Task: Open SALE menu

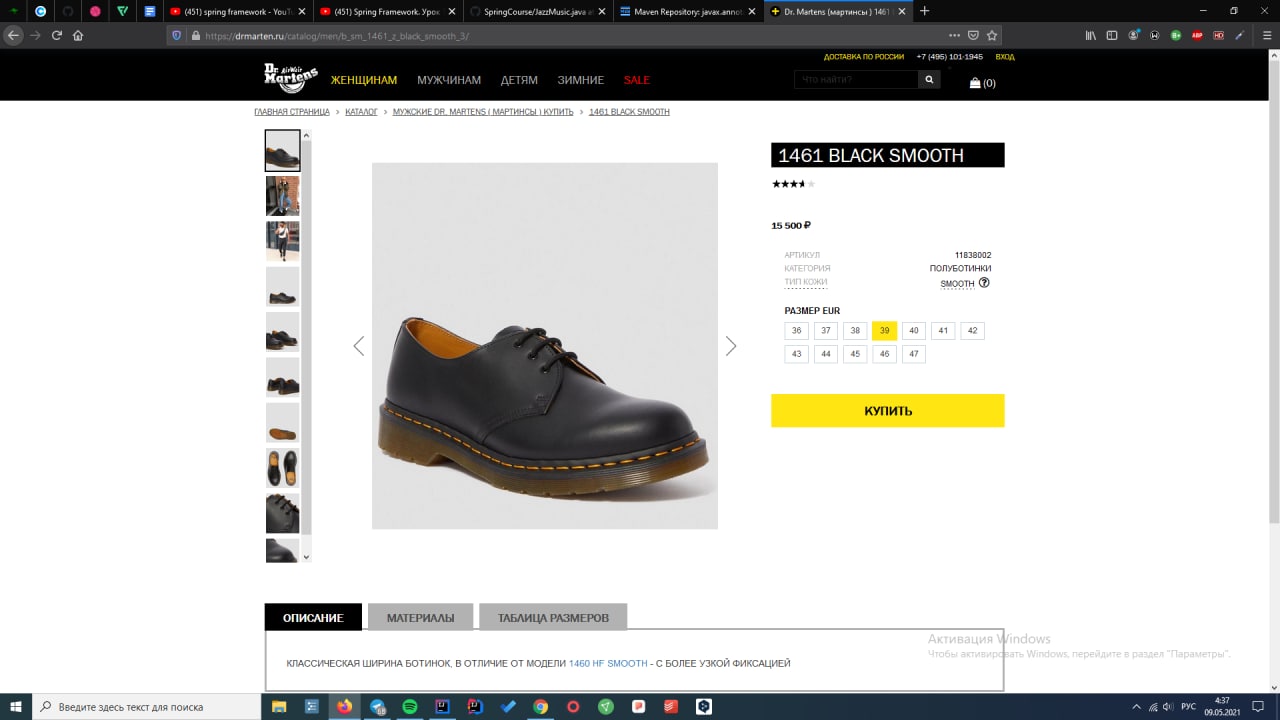Action: pos(637,80)
